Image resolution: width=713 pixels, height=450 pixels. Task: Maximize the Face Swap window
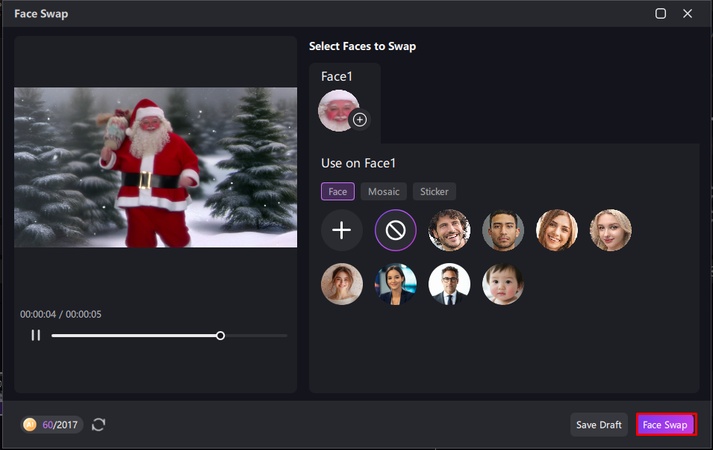[x=661, y=14]
